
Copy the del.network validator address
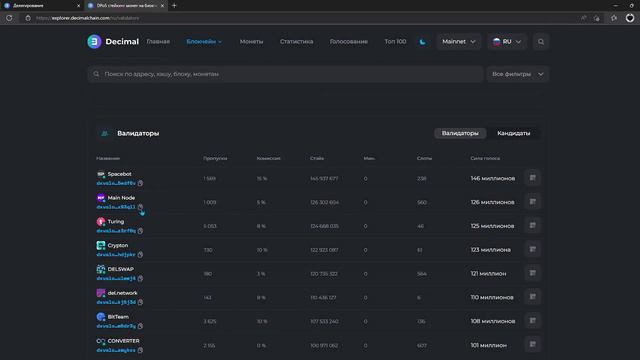pos(140,302)
